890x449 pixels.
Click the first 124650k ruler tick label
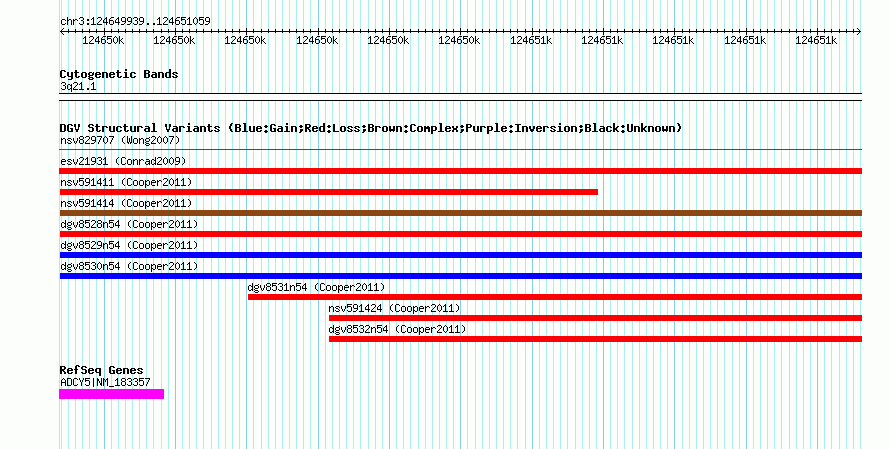103,41
